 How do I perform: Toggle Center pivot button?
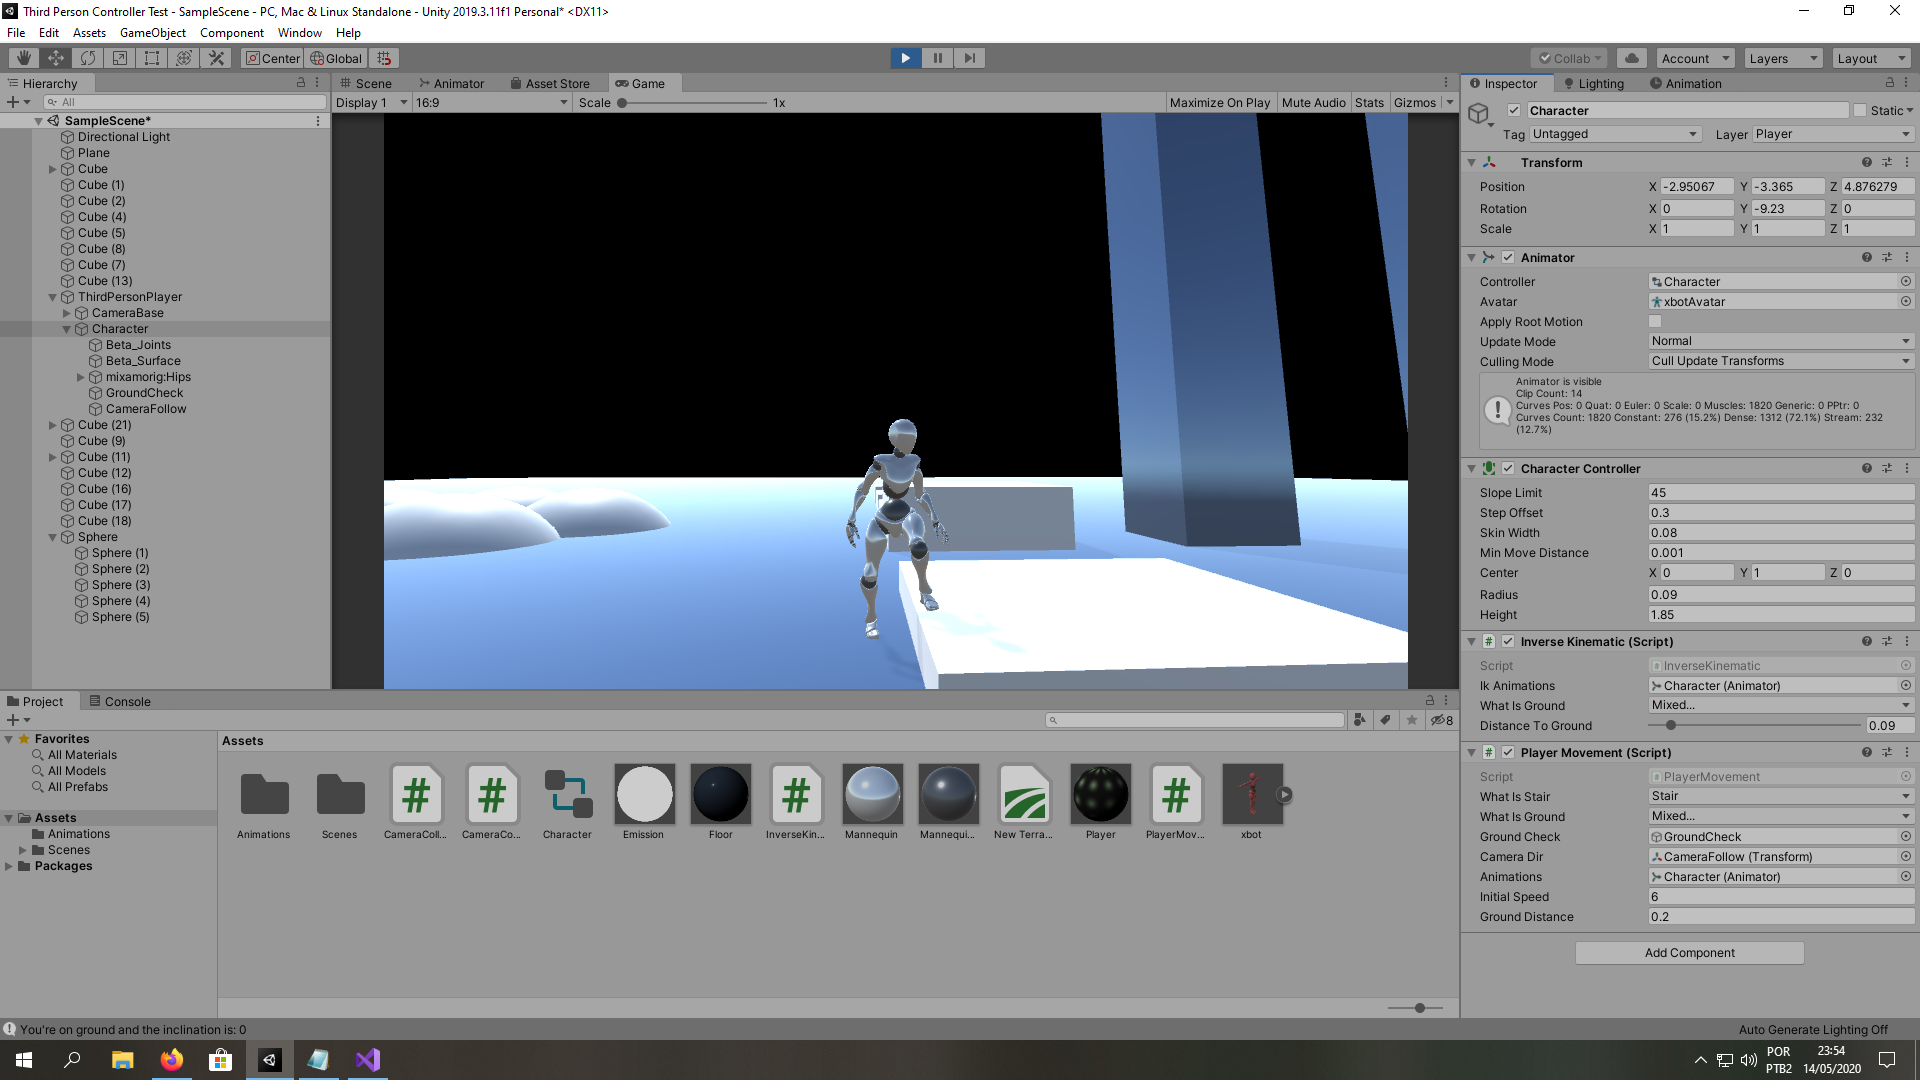click(272, 58)
